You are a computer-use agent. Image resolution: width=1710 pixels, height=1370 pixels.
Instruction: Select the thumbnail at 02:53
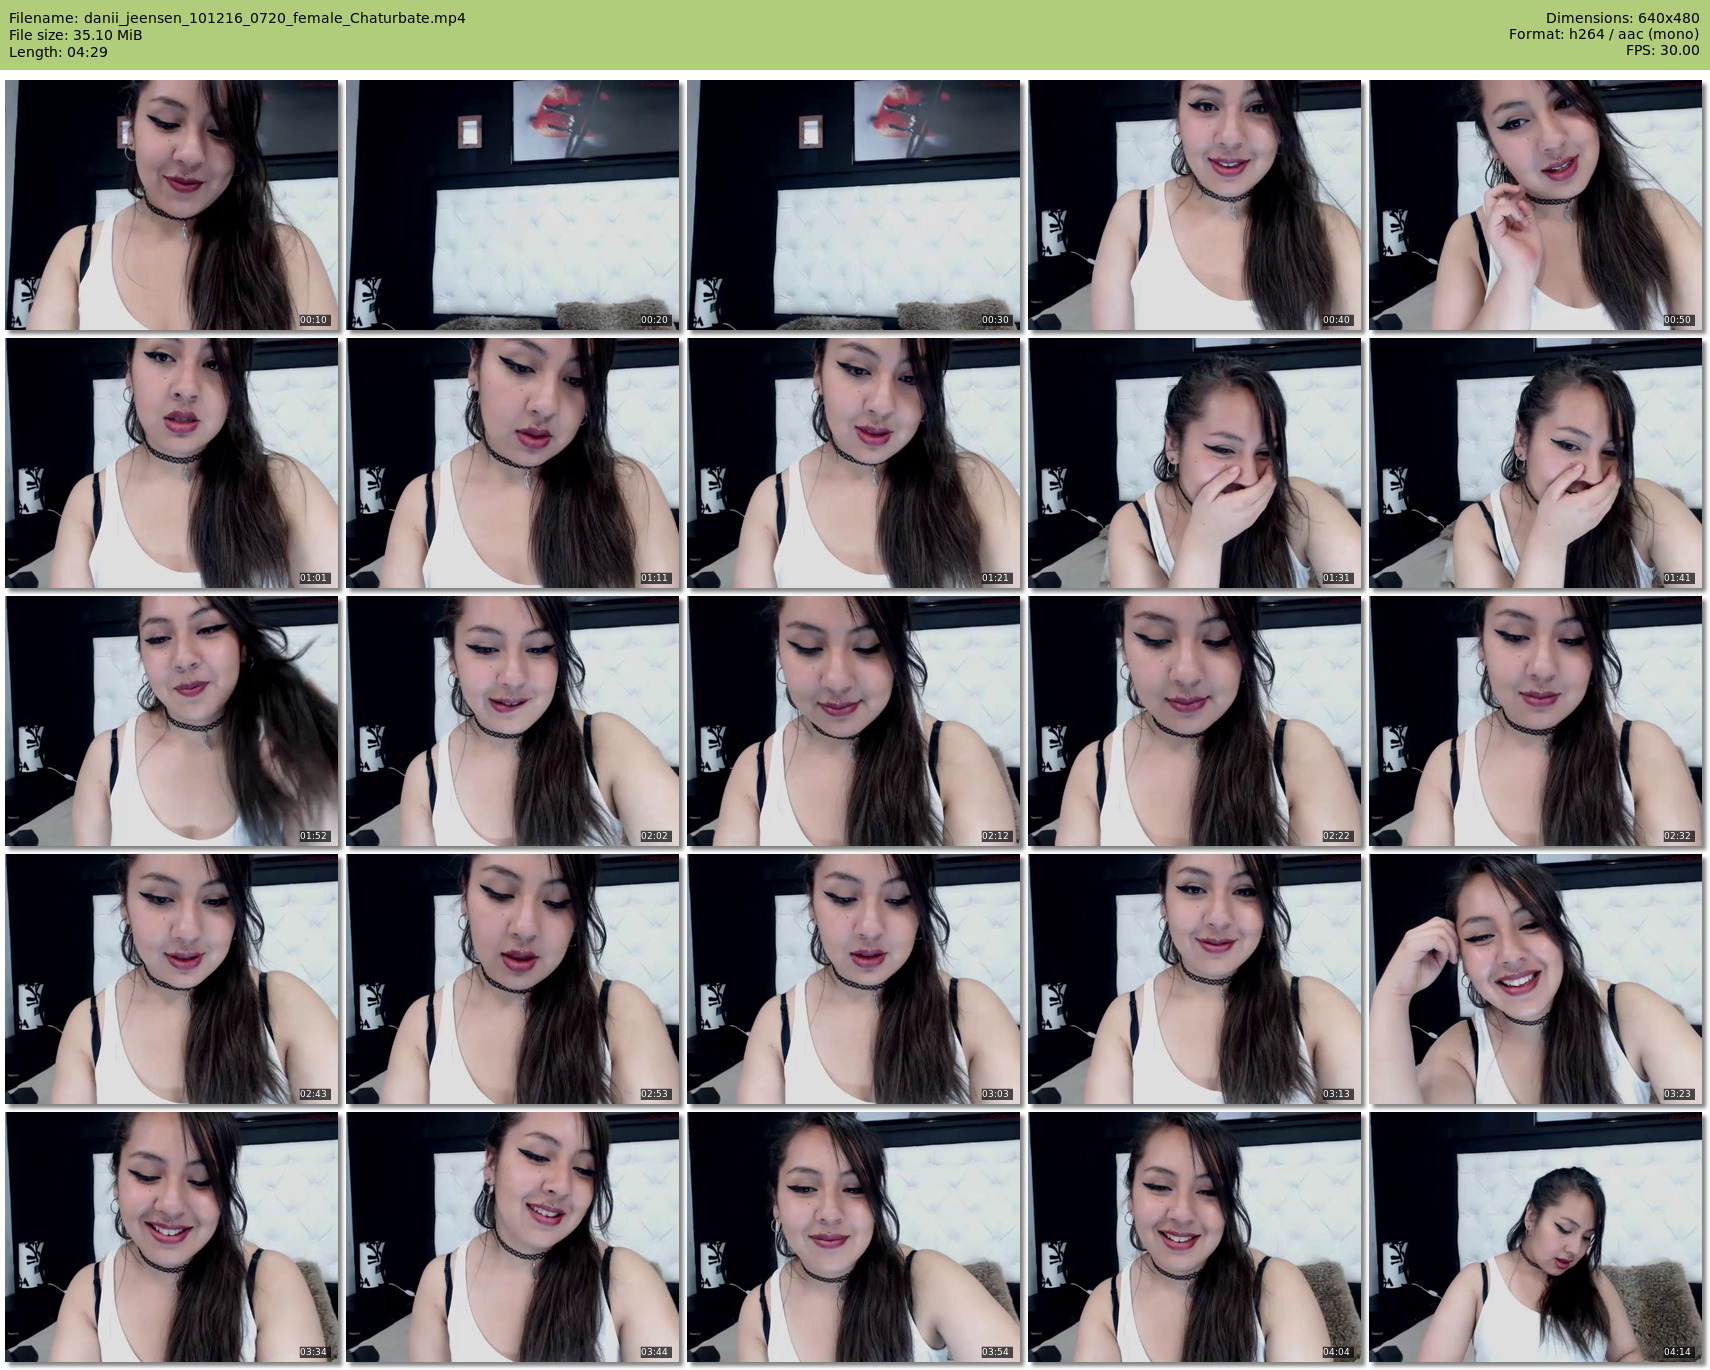click(513, 979)
